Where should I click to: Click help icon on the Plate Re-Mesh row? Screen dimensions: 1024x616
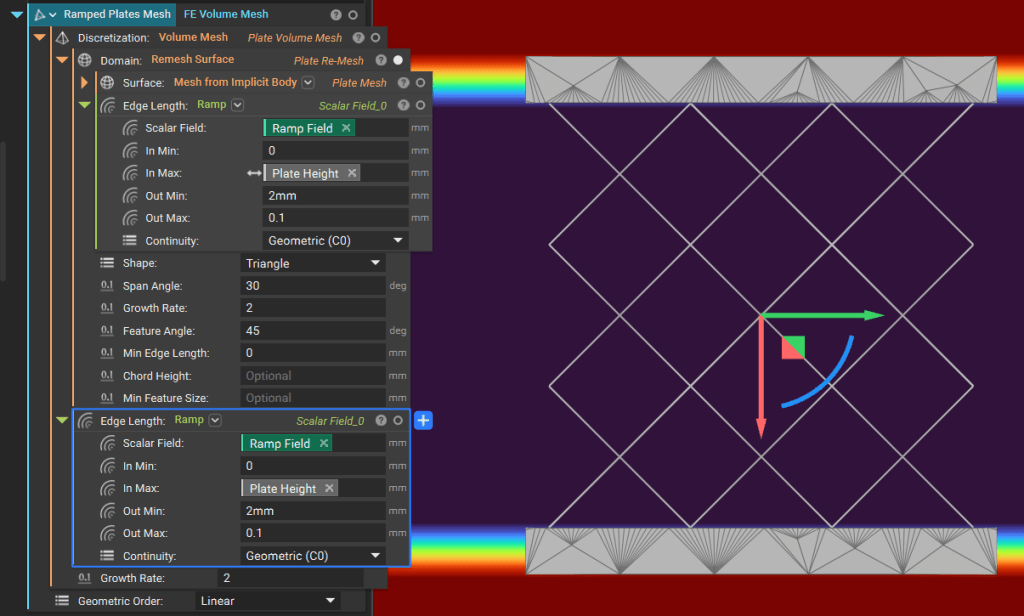[381, 60]
